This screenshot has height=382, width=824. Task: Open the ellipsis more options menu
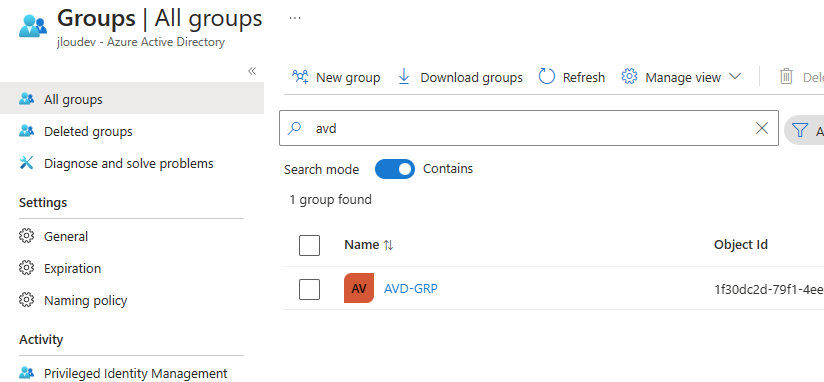point(295,18)
